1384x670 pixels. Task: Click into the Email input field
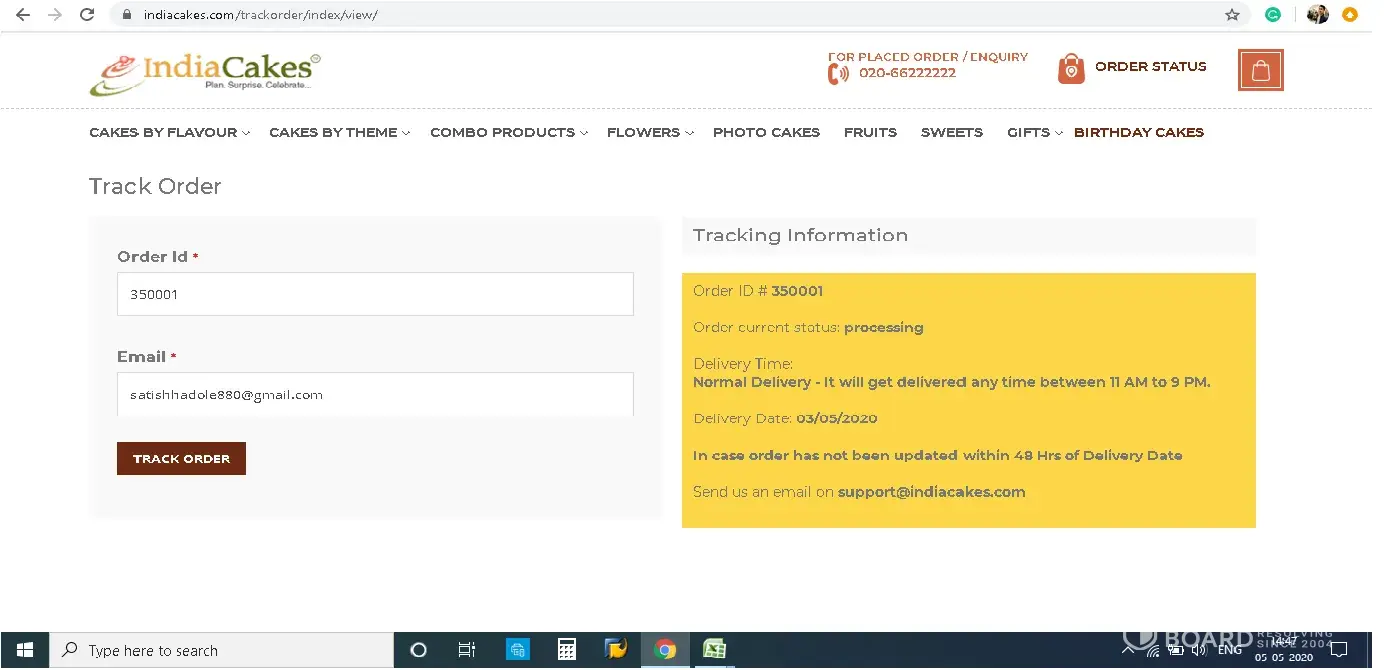pyautogui.click(x=375, y=395)
